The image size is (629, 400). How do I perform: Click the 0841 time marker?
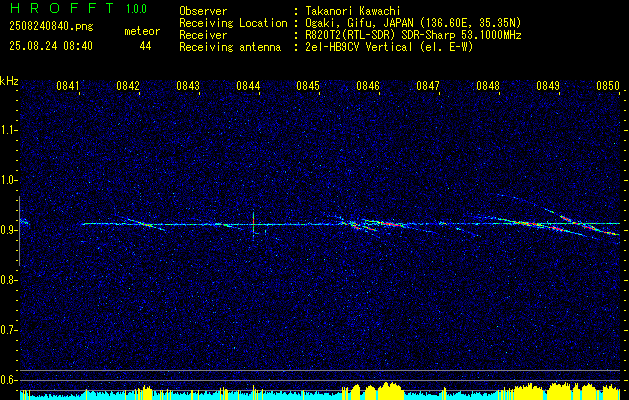(67, 86)
